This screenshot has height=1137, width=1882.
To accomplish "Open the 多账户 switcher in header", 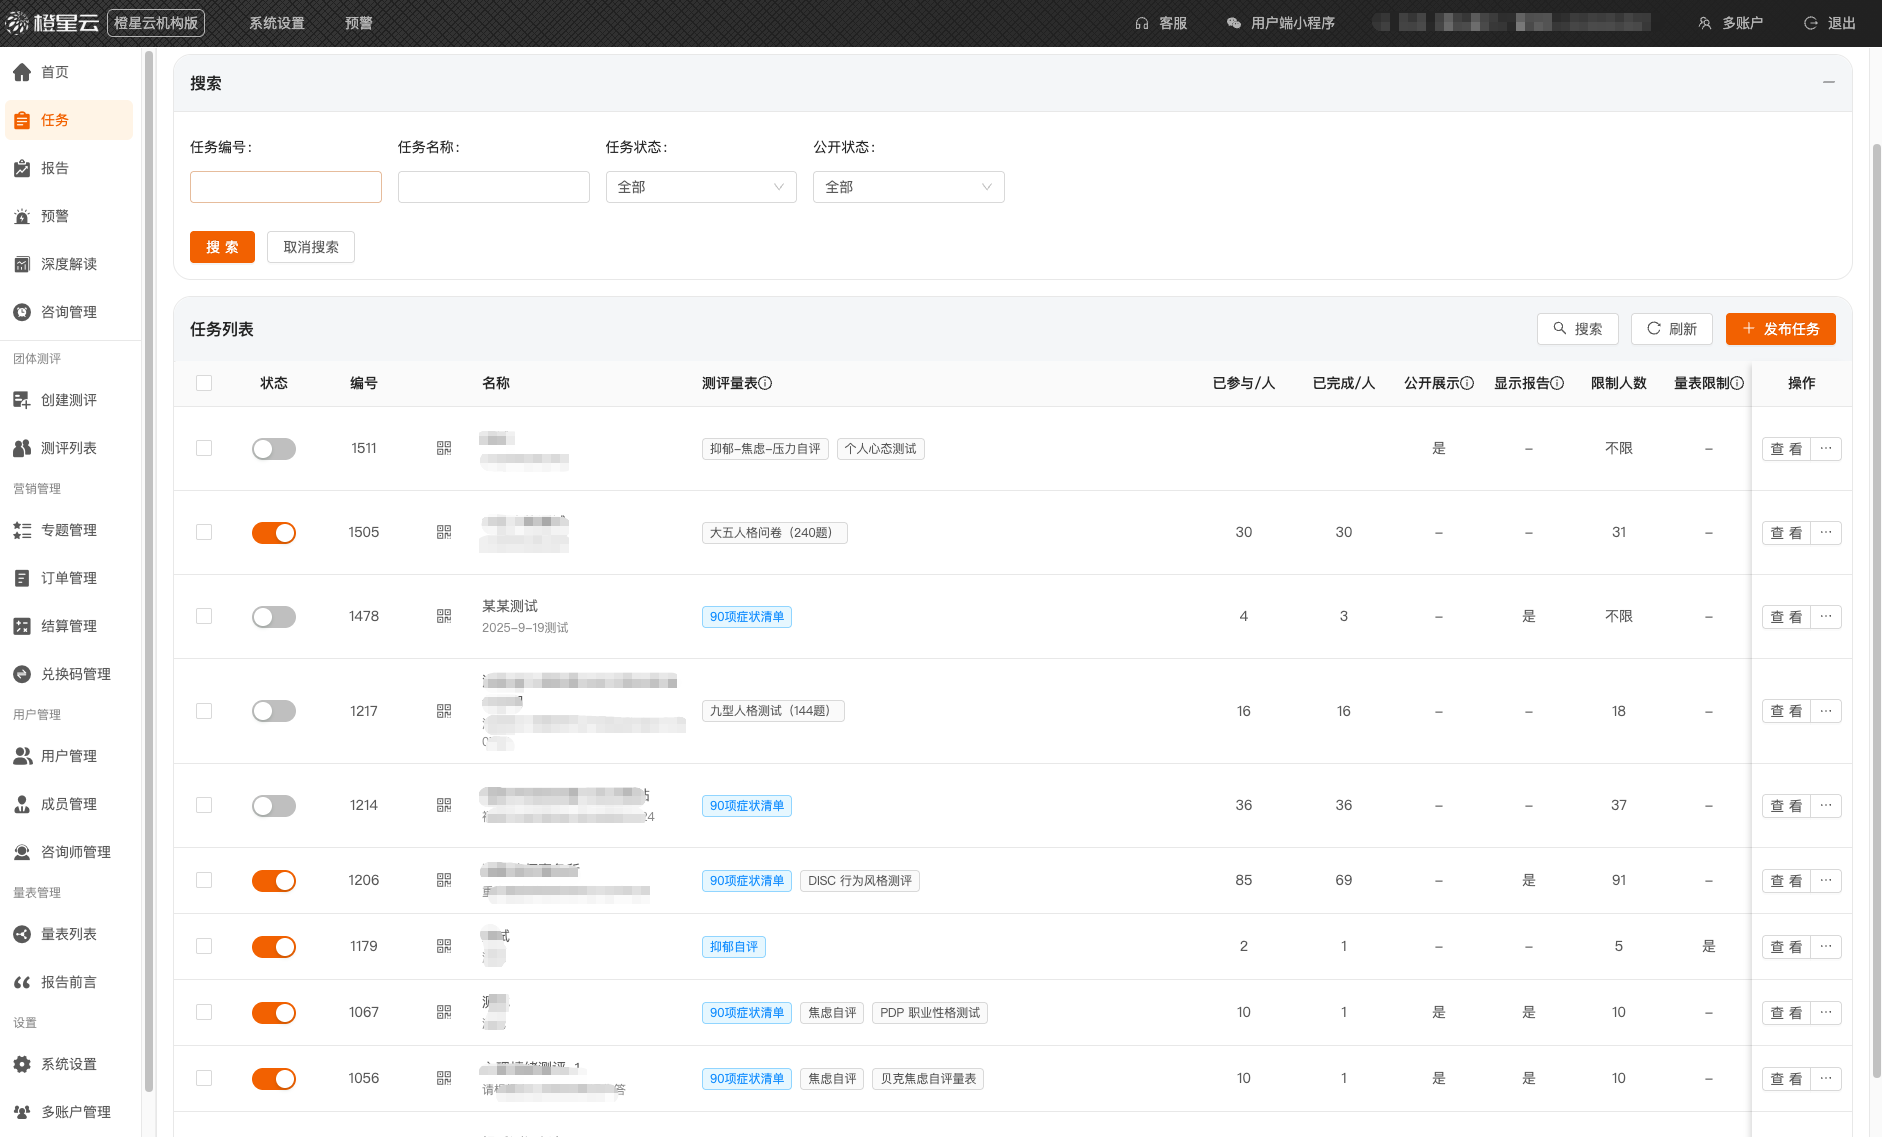I will pyautogui.click(x=1730, y=23).
